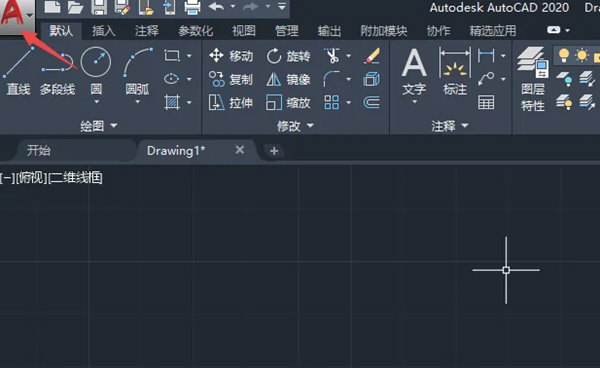The height and width of the screenshot is (368, 600).
Task: Expand the 绘图 panel
Action: pos(99,125)
